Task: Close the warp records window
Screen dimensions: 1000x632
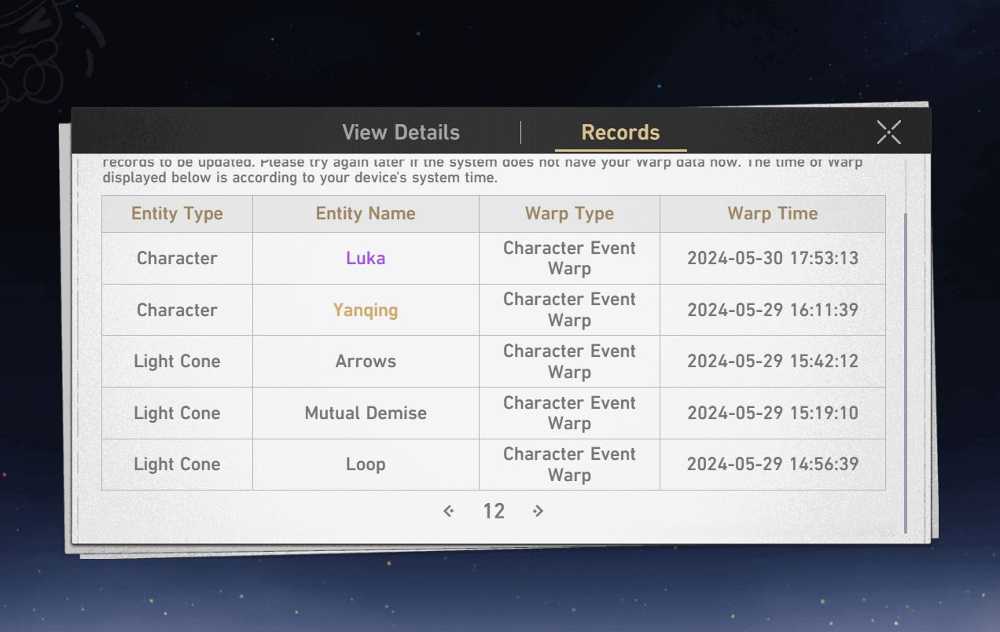Action: [x=888, y=132]
